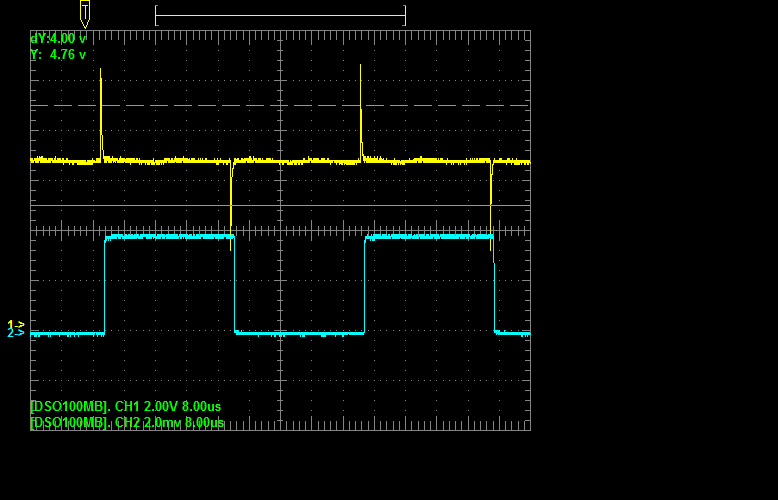The height and width of the screenshot is (500, 778).
Task: Select the cyan CH2 ground level marker
Action: pyautogui.click(x=15, y=332)
